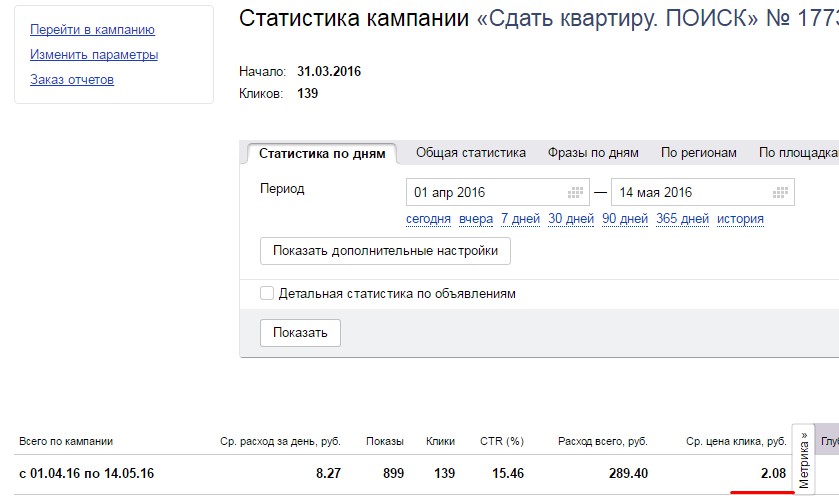Open Перейти в кампанию link
This screenshot has width=839, height=504.
click(92, 30)
